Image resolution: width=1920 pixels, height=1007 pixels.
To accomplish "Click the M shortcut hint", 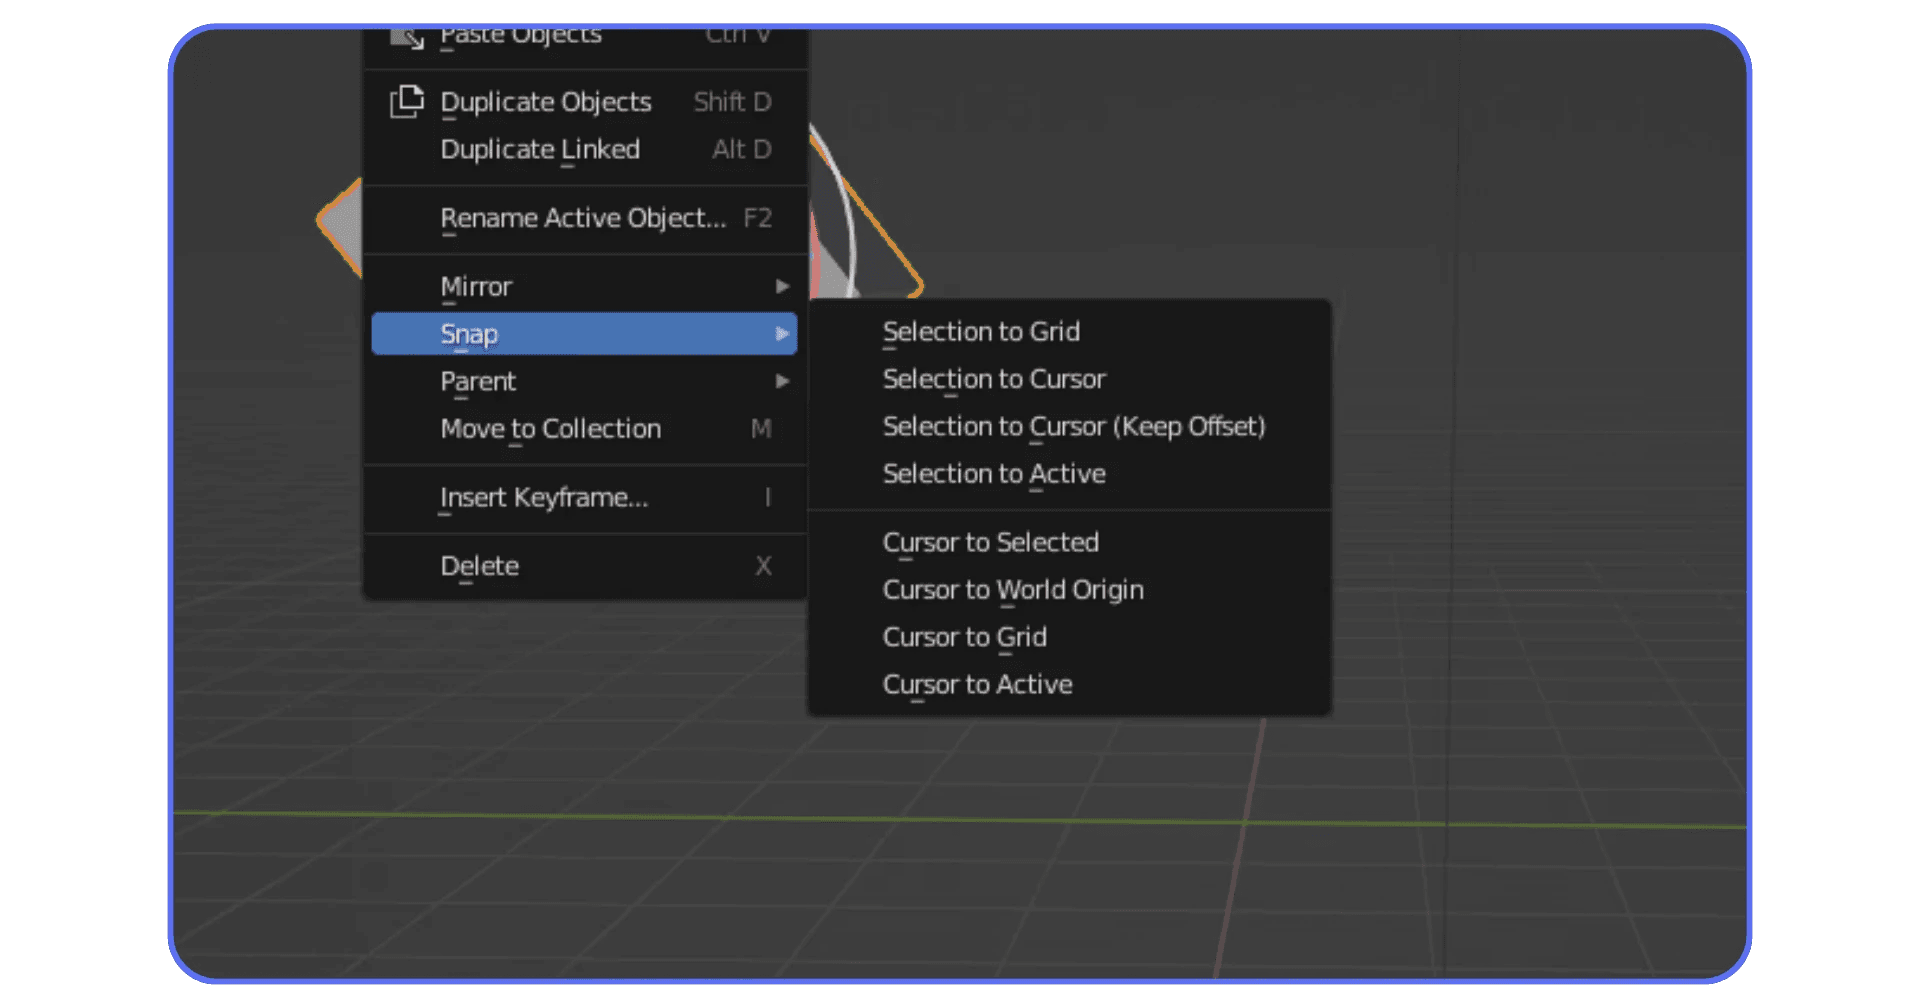I will coord(761,429).
